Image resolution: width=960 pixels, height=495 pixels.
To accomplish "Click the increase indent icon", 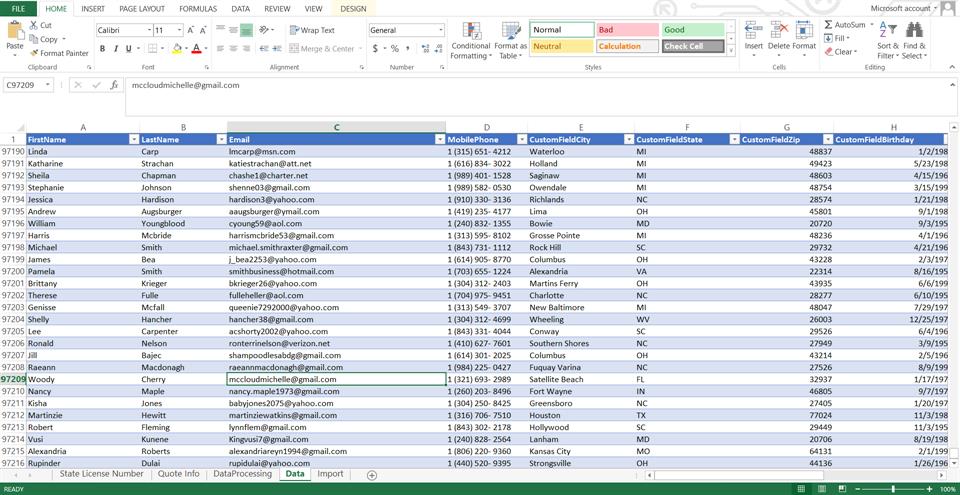I will (277, 48).
